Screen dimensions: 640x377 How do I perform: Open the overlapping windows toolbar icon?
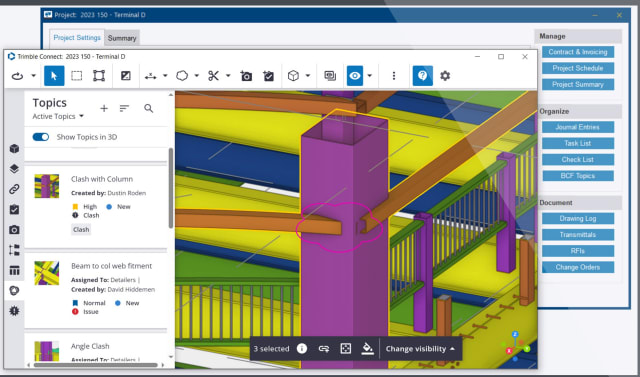330,76
